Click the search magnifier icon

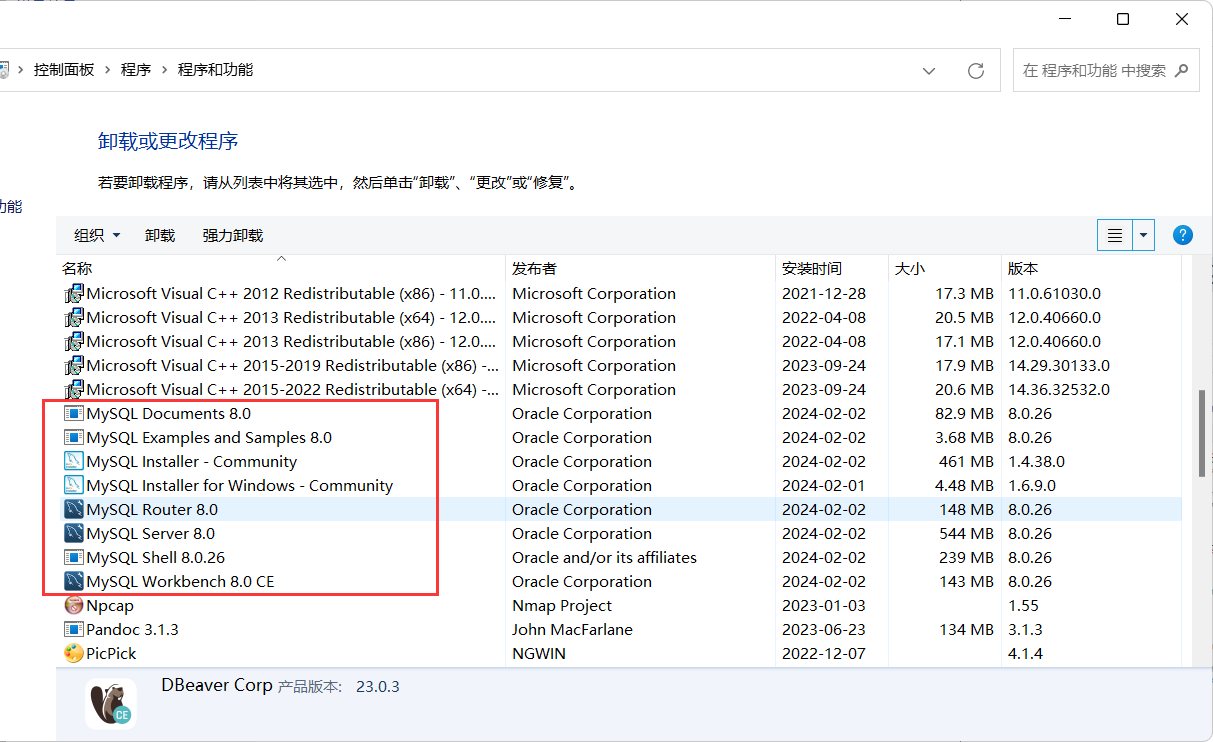coord(1181,71)
